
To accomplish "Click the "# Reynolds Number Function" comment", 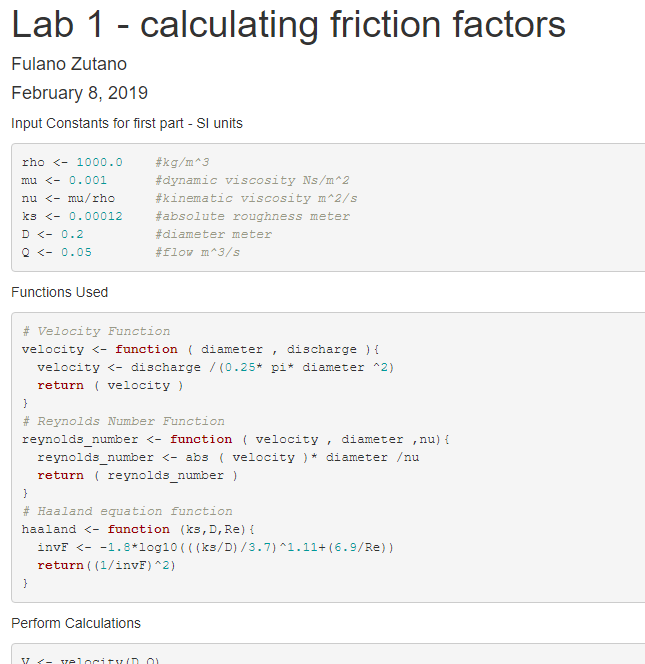I will coord(123,421).
